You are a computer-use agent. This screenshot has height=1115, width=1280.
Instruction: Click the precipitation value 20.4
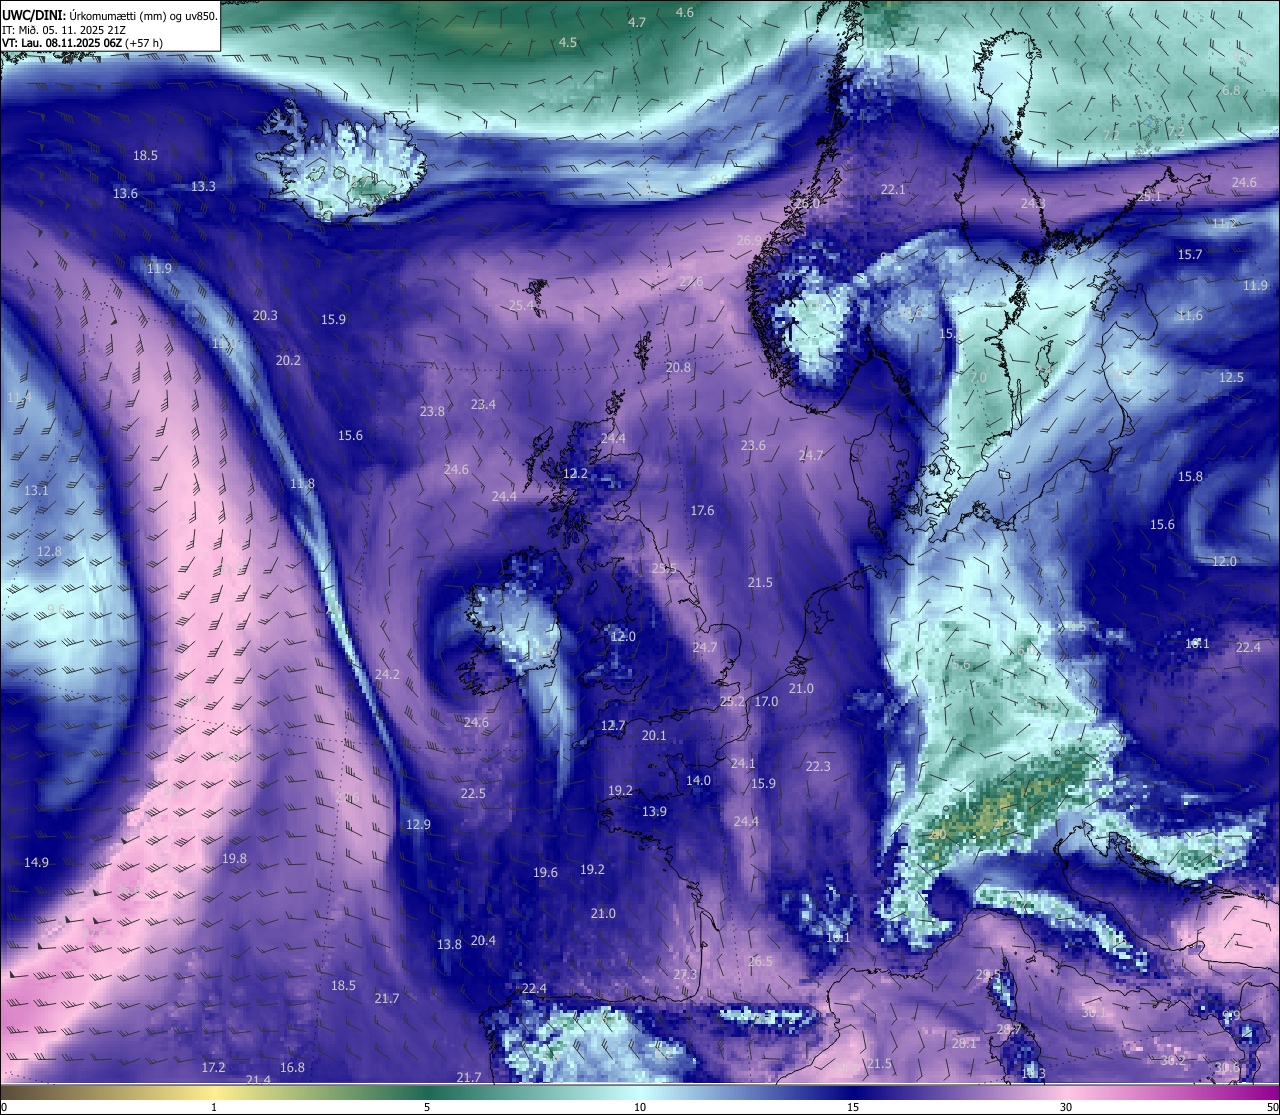click(483, 940)
